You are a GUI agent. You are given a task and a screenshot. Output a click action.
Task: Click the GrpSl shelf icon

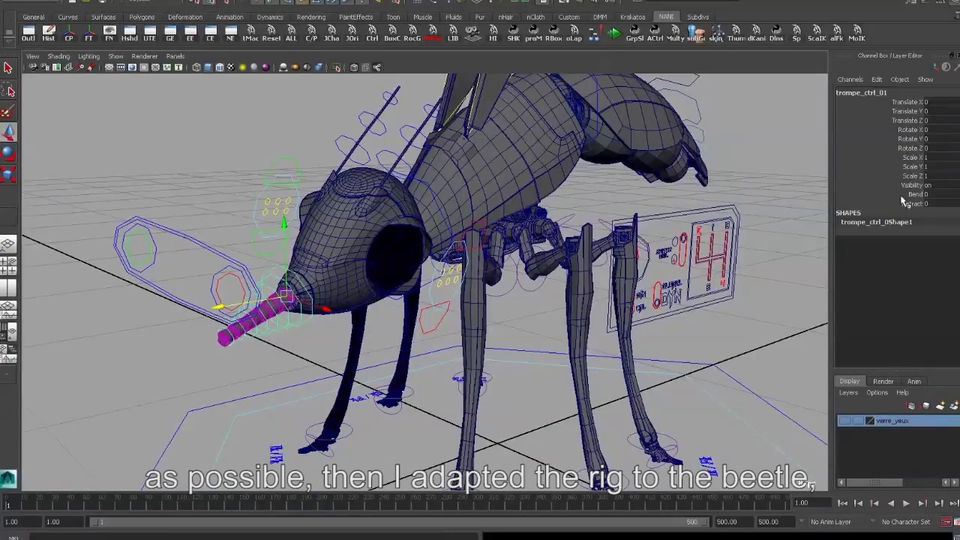pyautogui.click(x=634, y=33)
